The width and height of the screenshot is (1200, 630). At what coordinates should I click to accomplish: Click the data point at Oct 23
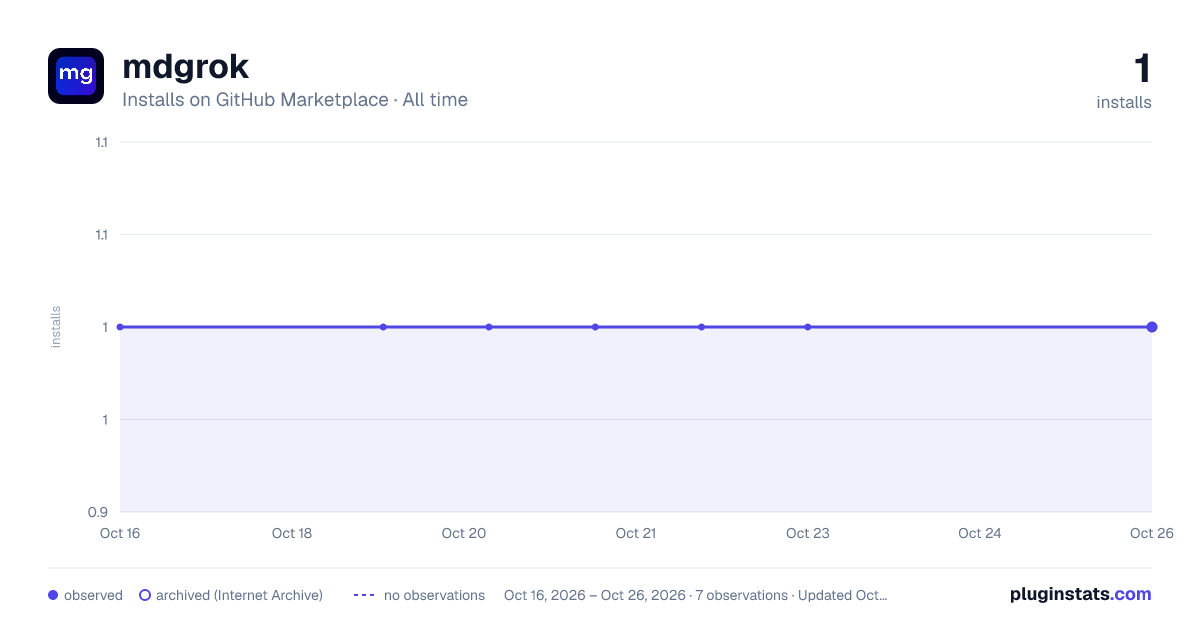[808, 327]
